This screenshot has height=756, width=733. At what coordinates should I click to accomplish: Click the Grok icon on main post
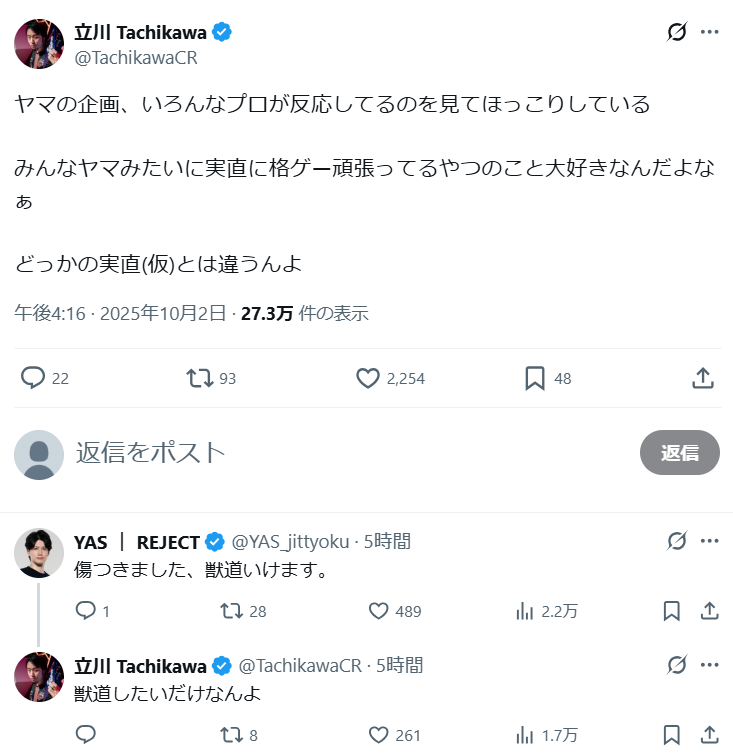pyautogui.click(x=677, y=32)
